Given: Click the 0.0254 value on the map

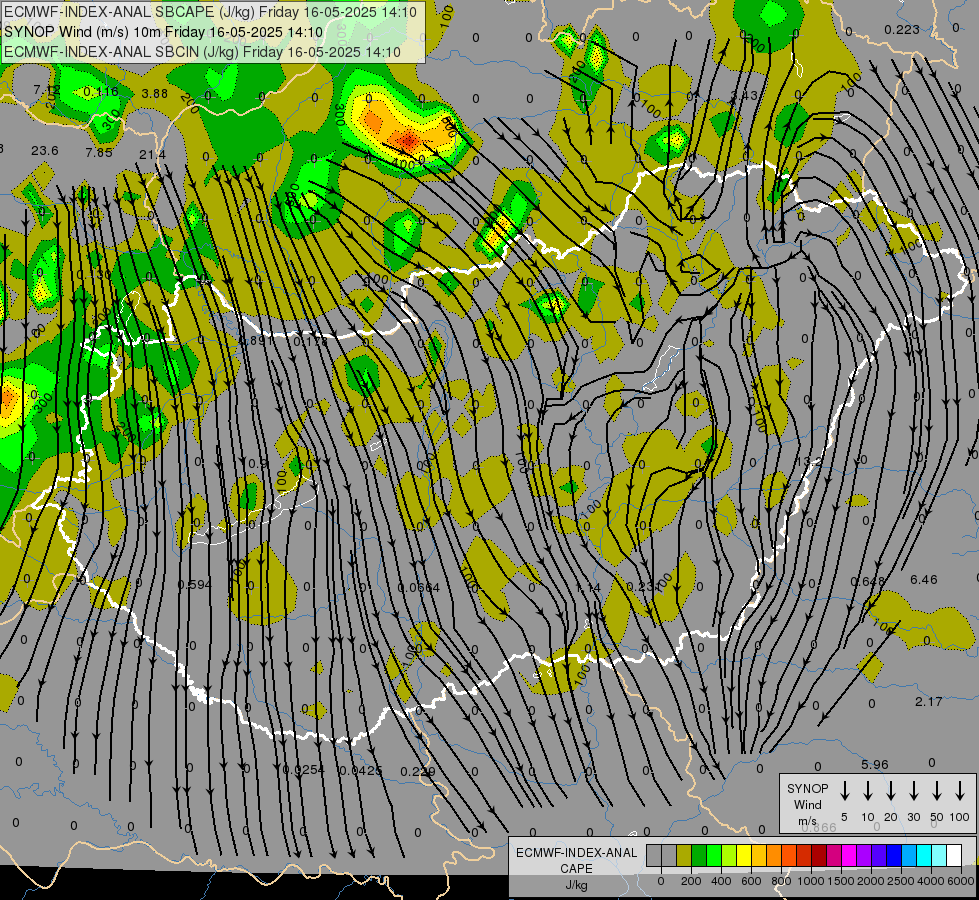Looking at the screenshot, I should pyautogui.click(x=304, y=769).
